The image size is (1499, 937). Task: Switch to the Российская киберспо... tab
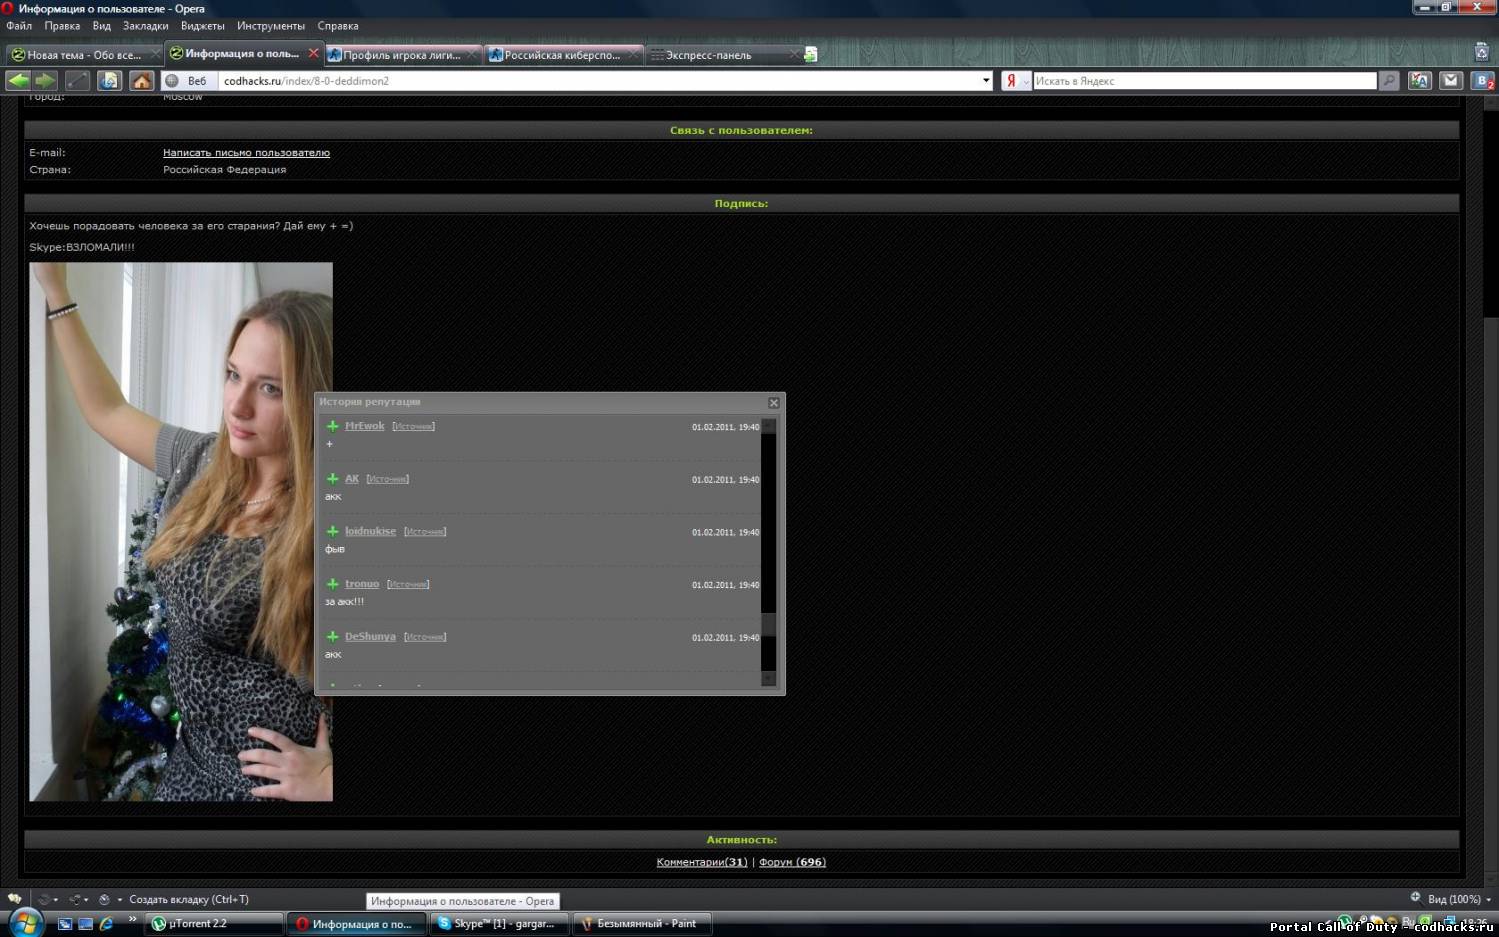point(562,55)
